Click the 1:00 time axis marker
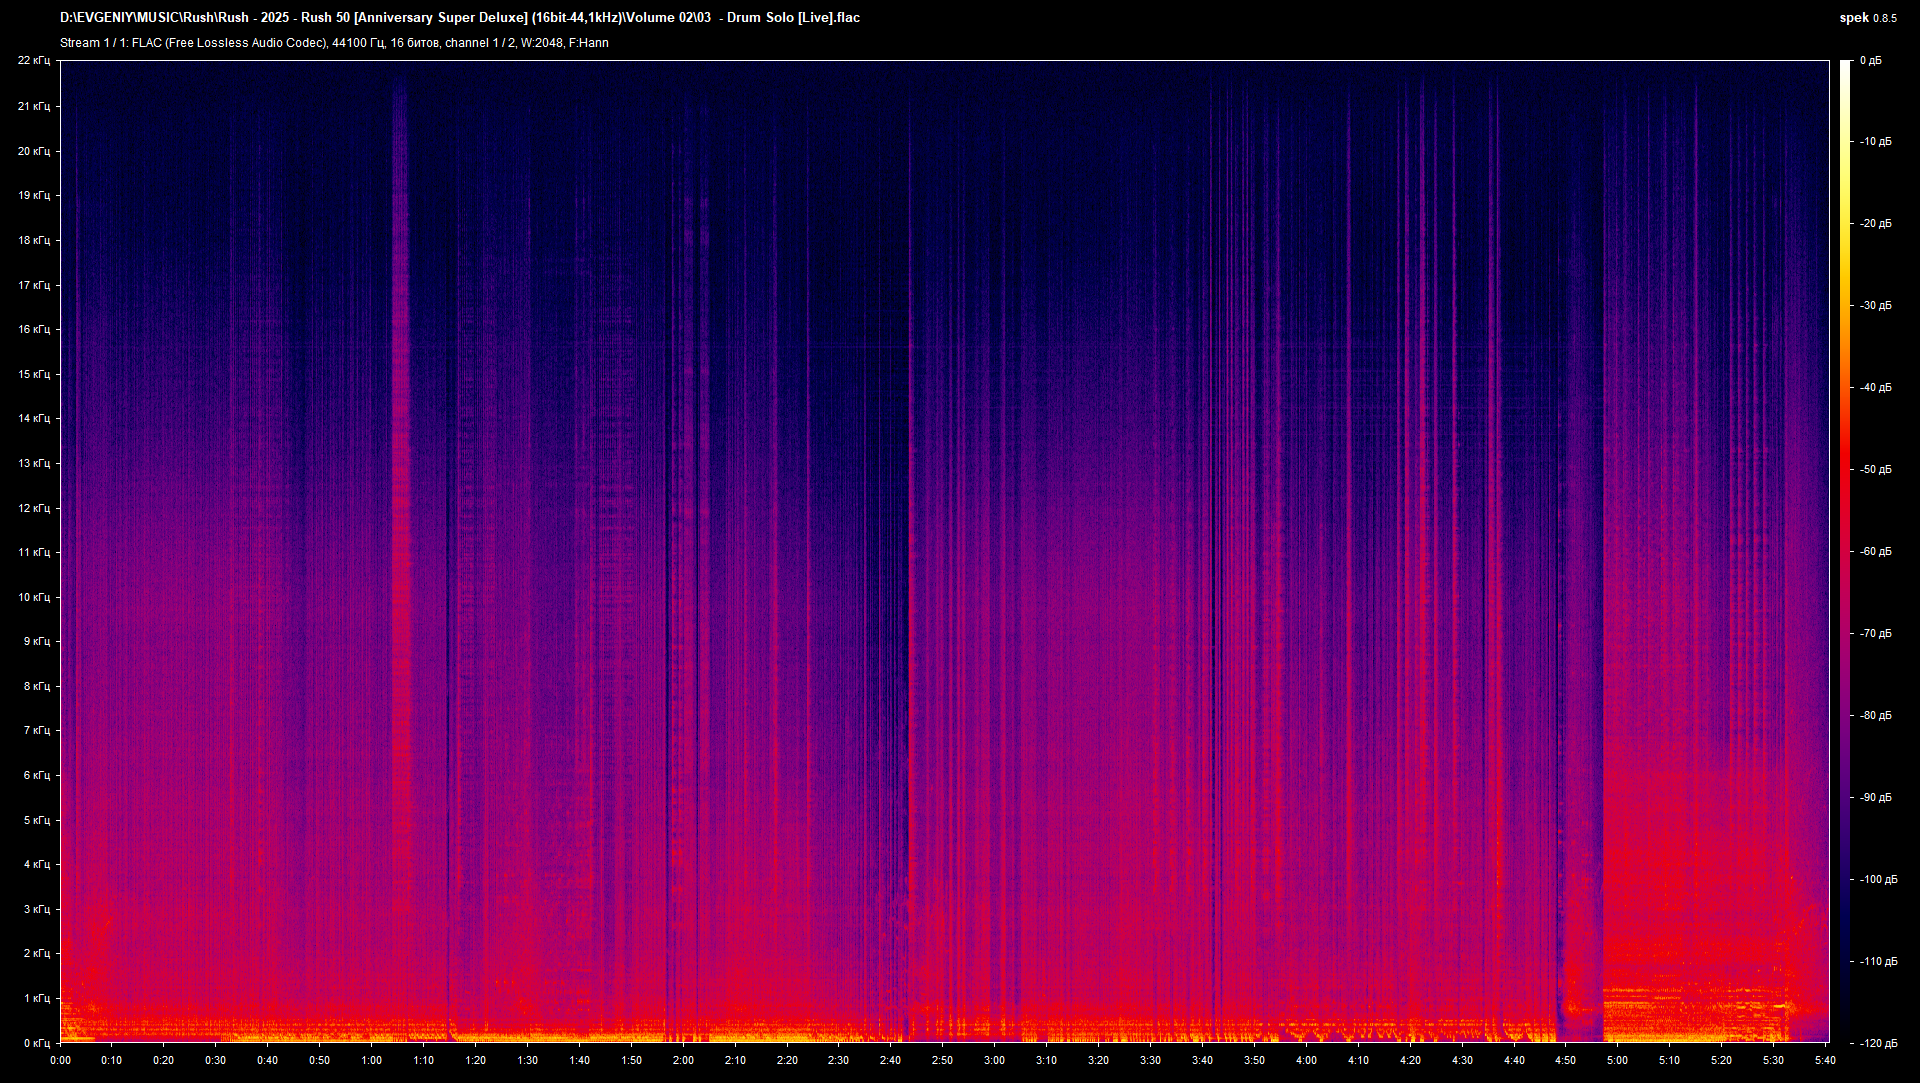The width and height of the screenshot is (1920, 1083). tap(371, 1060)
